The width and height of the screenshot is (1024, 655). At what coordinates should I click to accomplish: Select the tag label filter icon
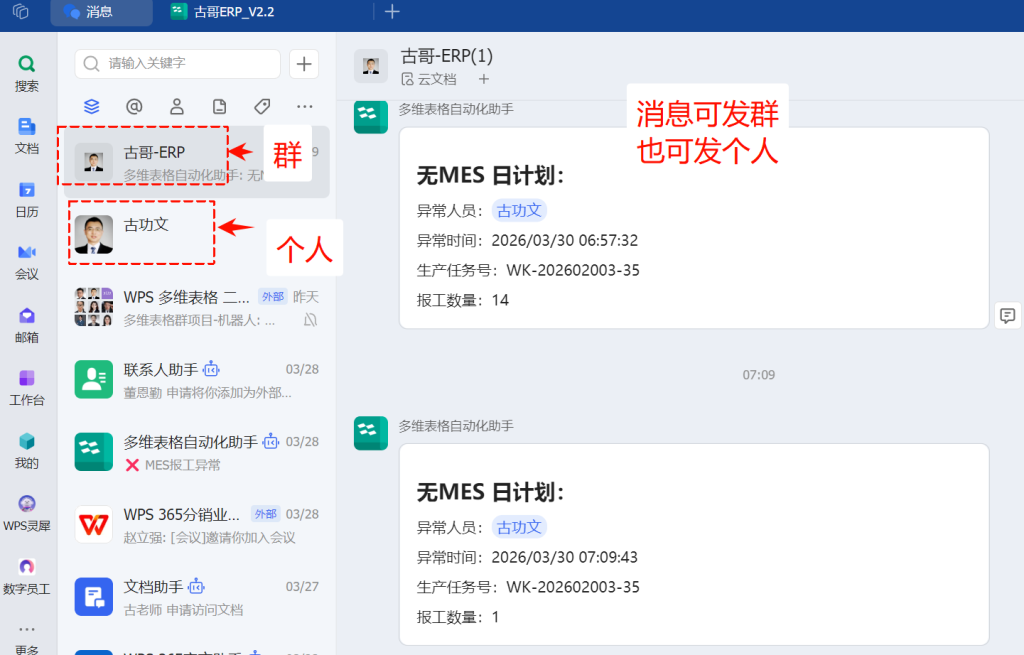click(262, 106)
